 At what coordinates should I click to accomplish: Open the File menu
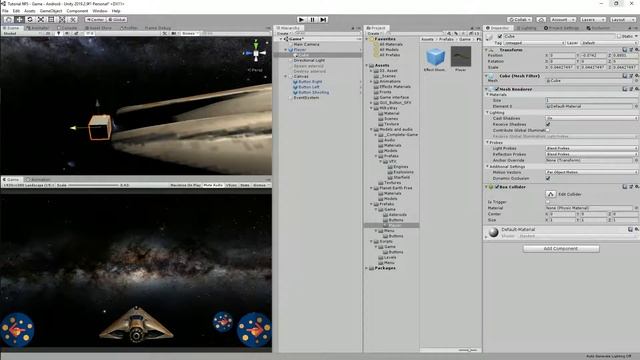[5, 11]
